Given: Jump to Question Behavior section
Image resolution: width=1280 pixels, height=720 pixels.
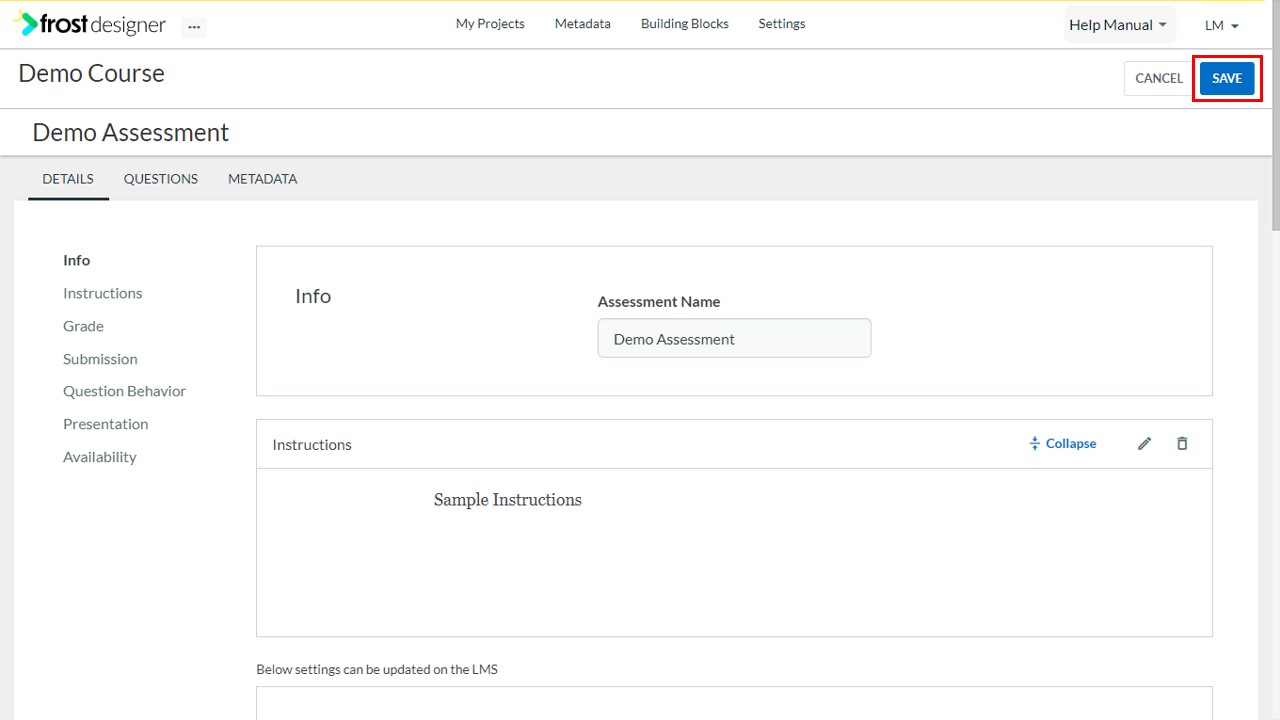Looking at the screenshot, I should pyautogui.click(x=124, y=391).
